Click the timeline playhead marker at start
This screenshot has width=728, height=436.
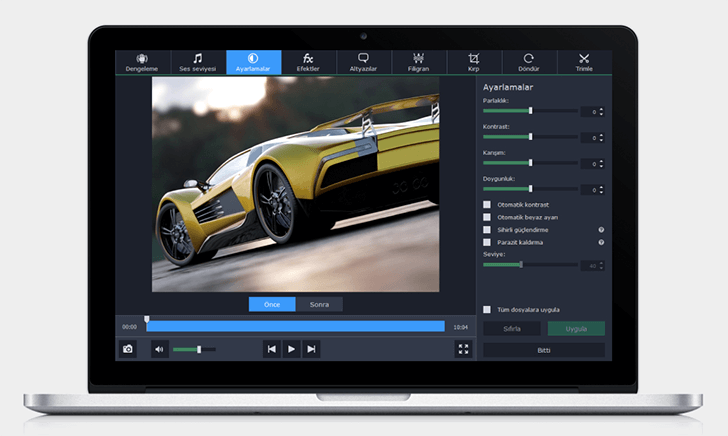(147, 319)
